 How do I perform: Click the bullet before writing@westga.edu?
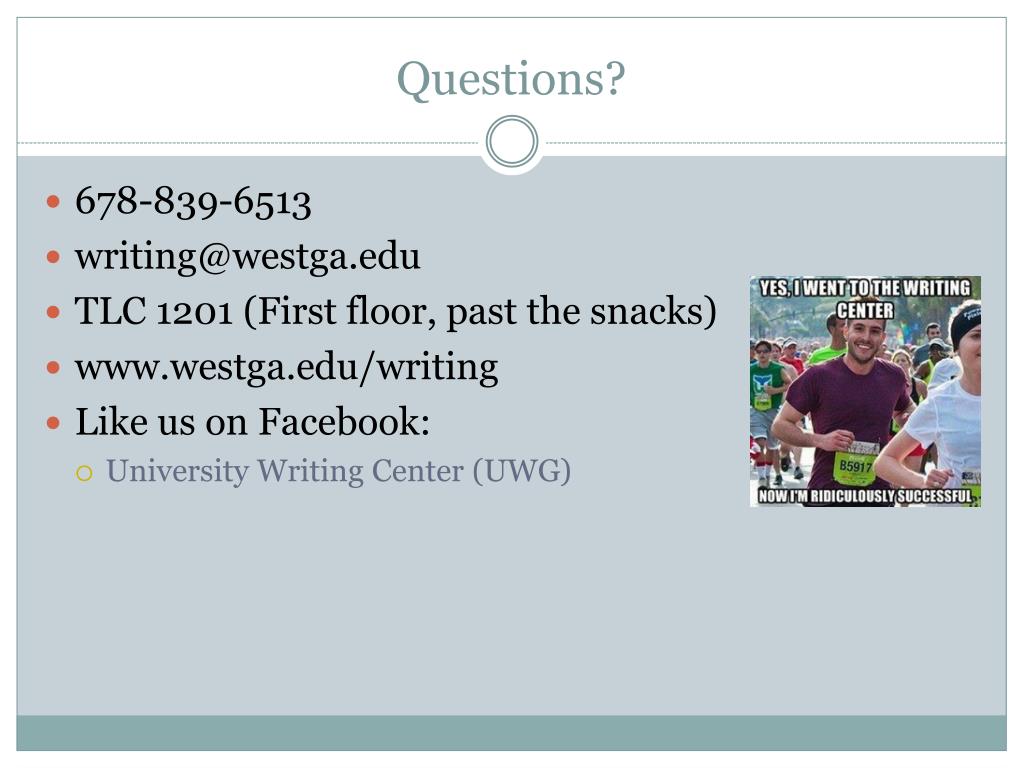tap(54, 257)
